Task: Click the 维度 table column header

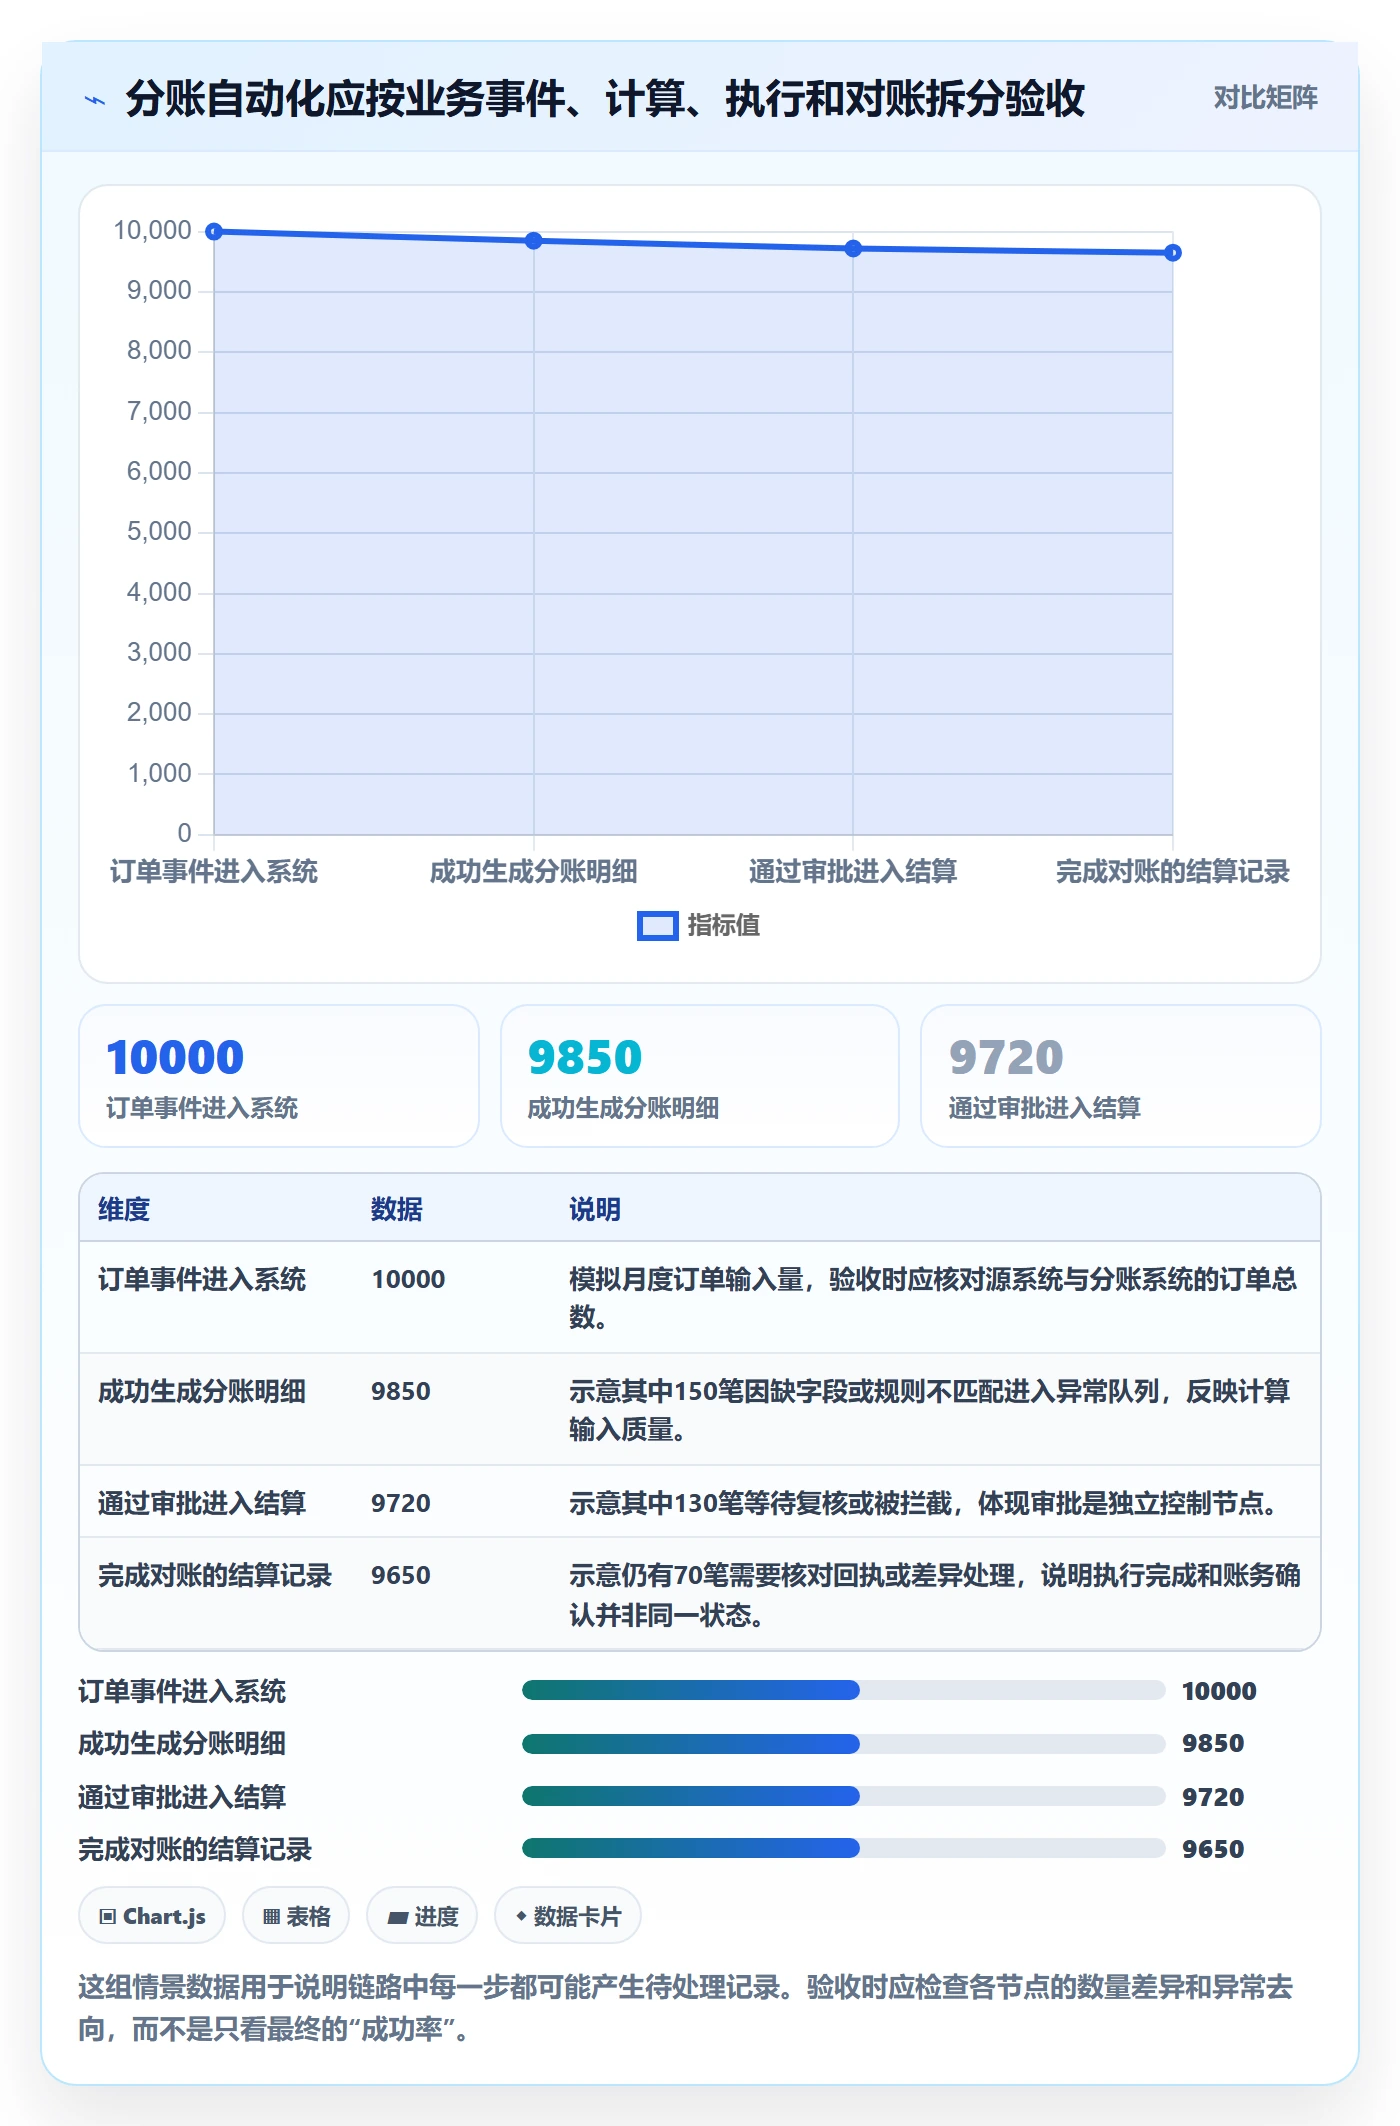Action: point(124,1210)
